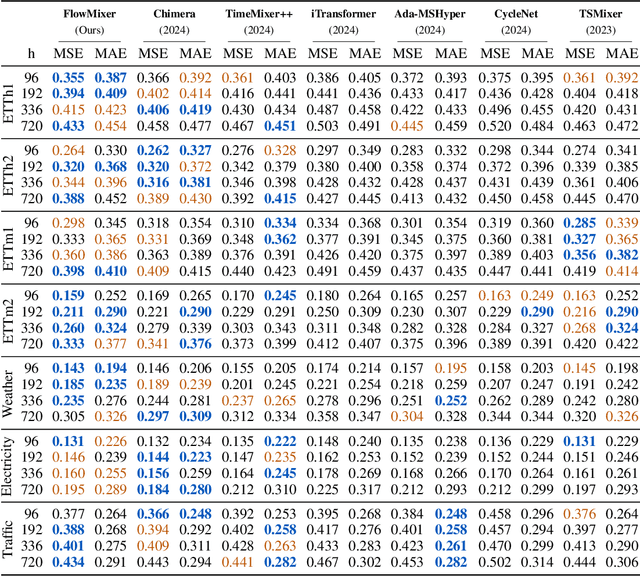The width and height of the screenshot is (640, 576).
Task: Click FlowMixer MSE 0.143 for Weather 96
Action: pyautogui.click(x=68, y=368)
